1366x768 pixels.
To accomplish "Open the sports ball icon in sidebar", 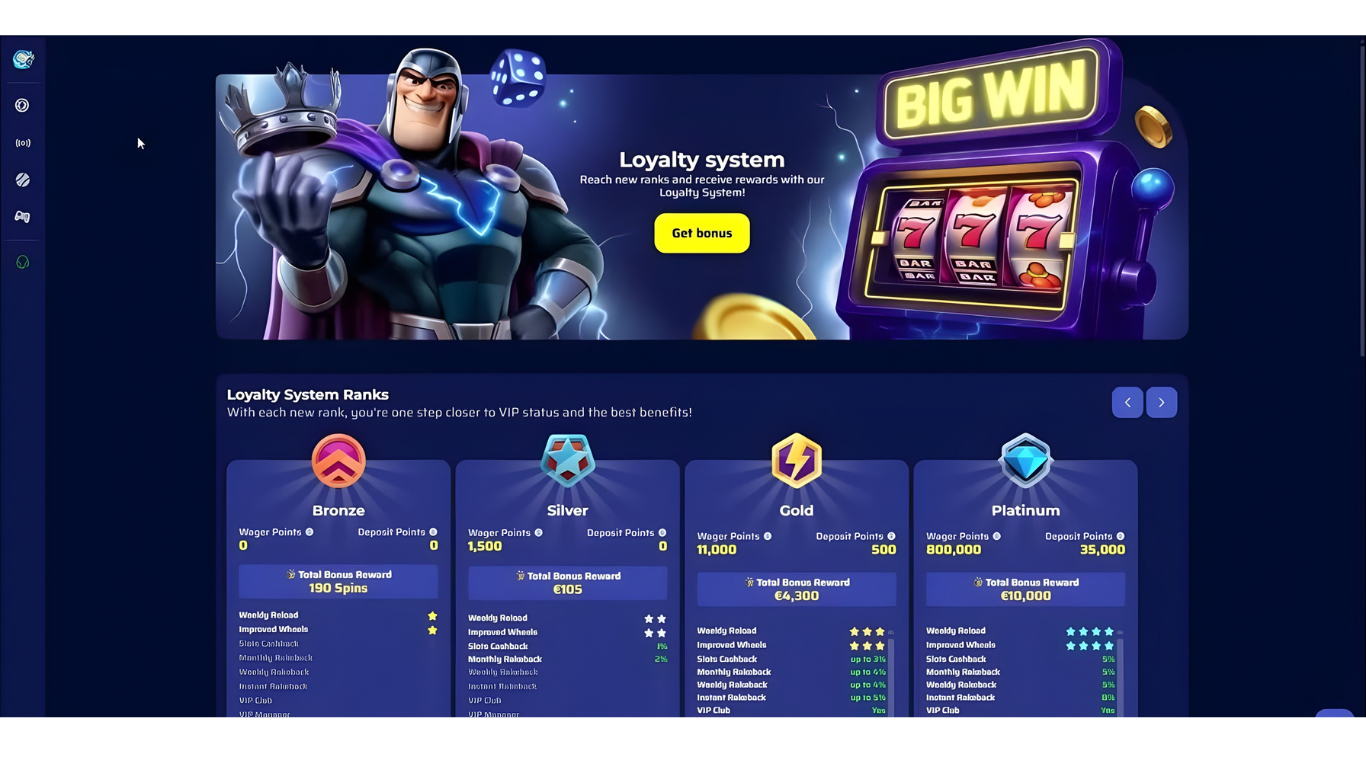I will 22,180.
